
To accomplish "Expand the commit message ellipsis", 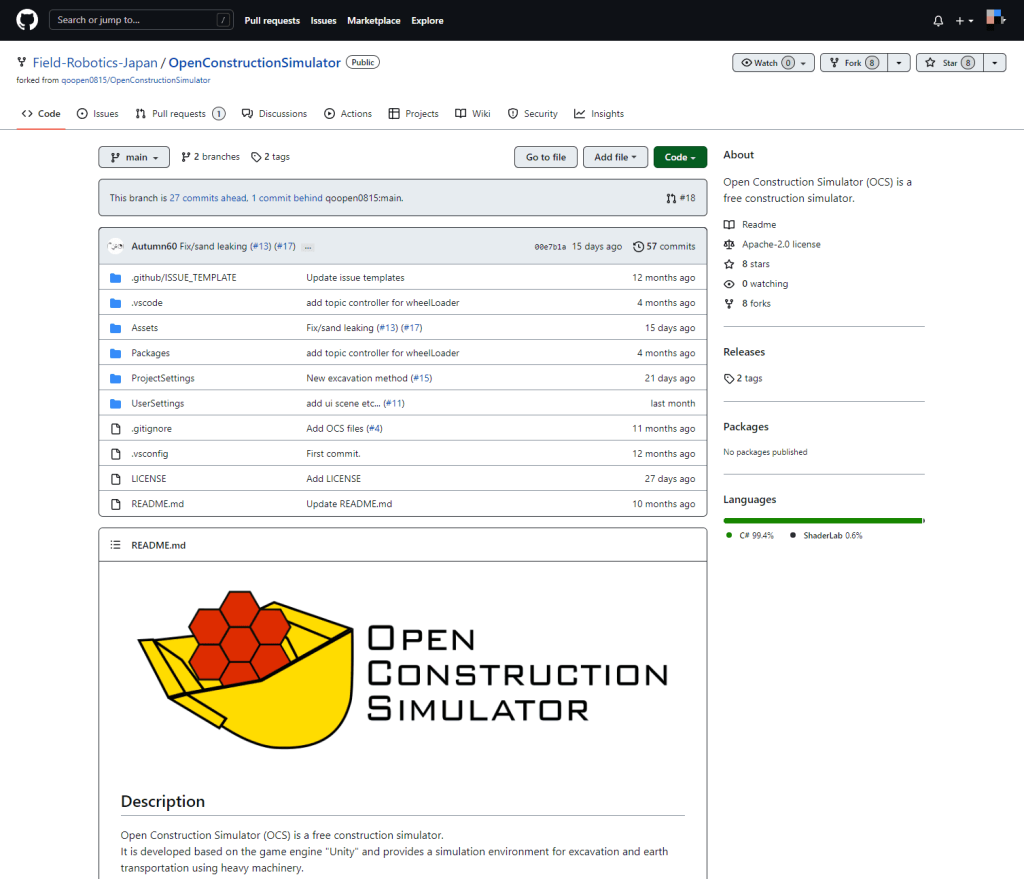I will [x=307, y=246].
